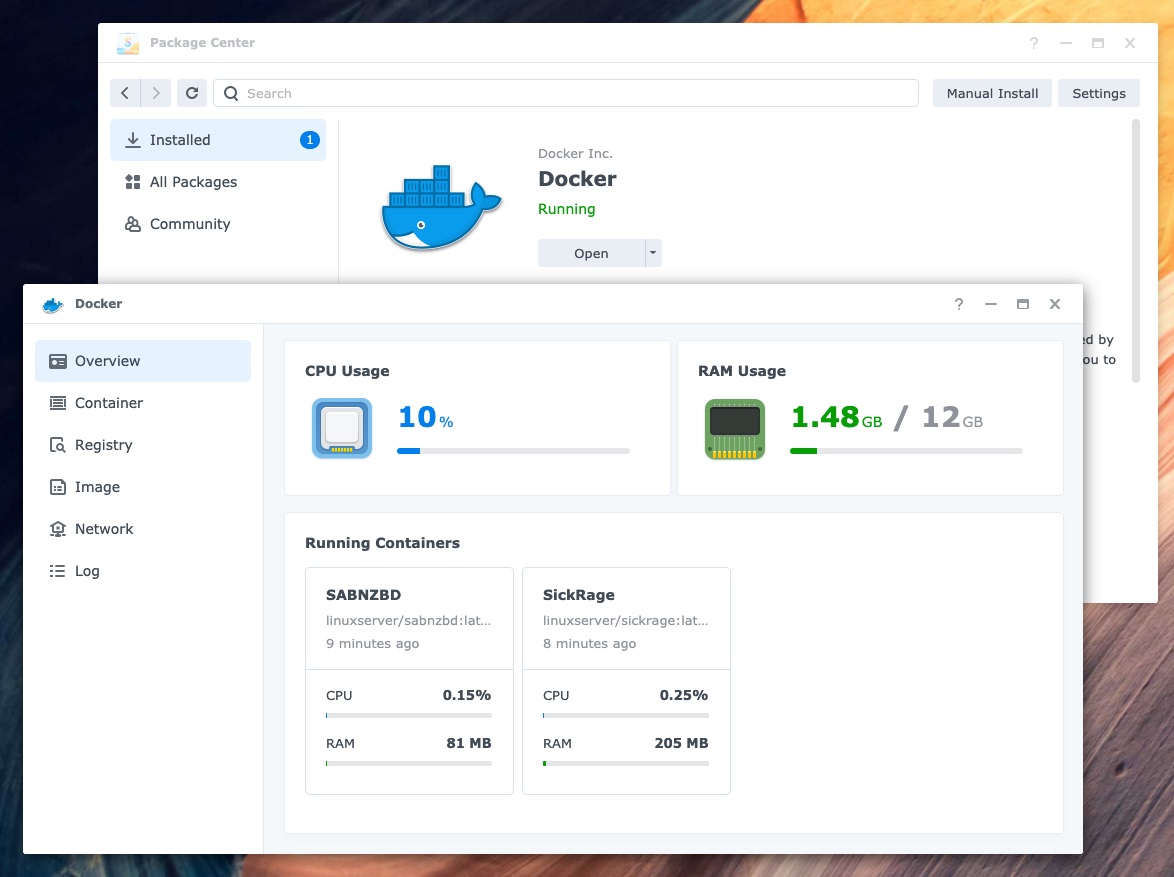Click the Package Center title bar icon
Screen dimensions: 1174x877
(128, 43)
